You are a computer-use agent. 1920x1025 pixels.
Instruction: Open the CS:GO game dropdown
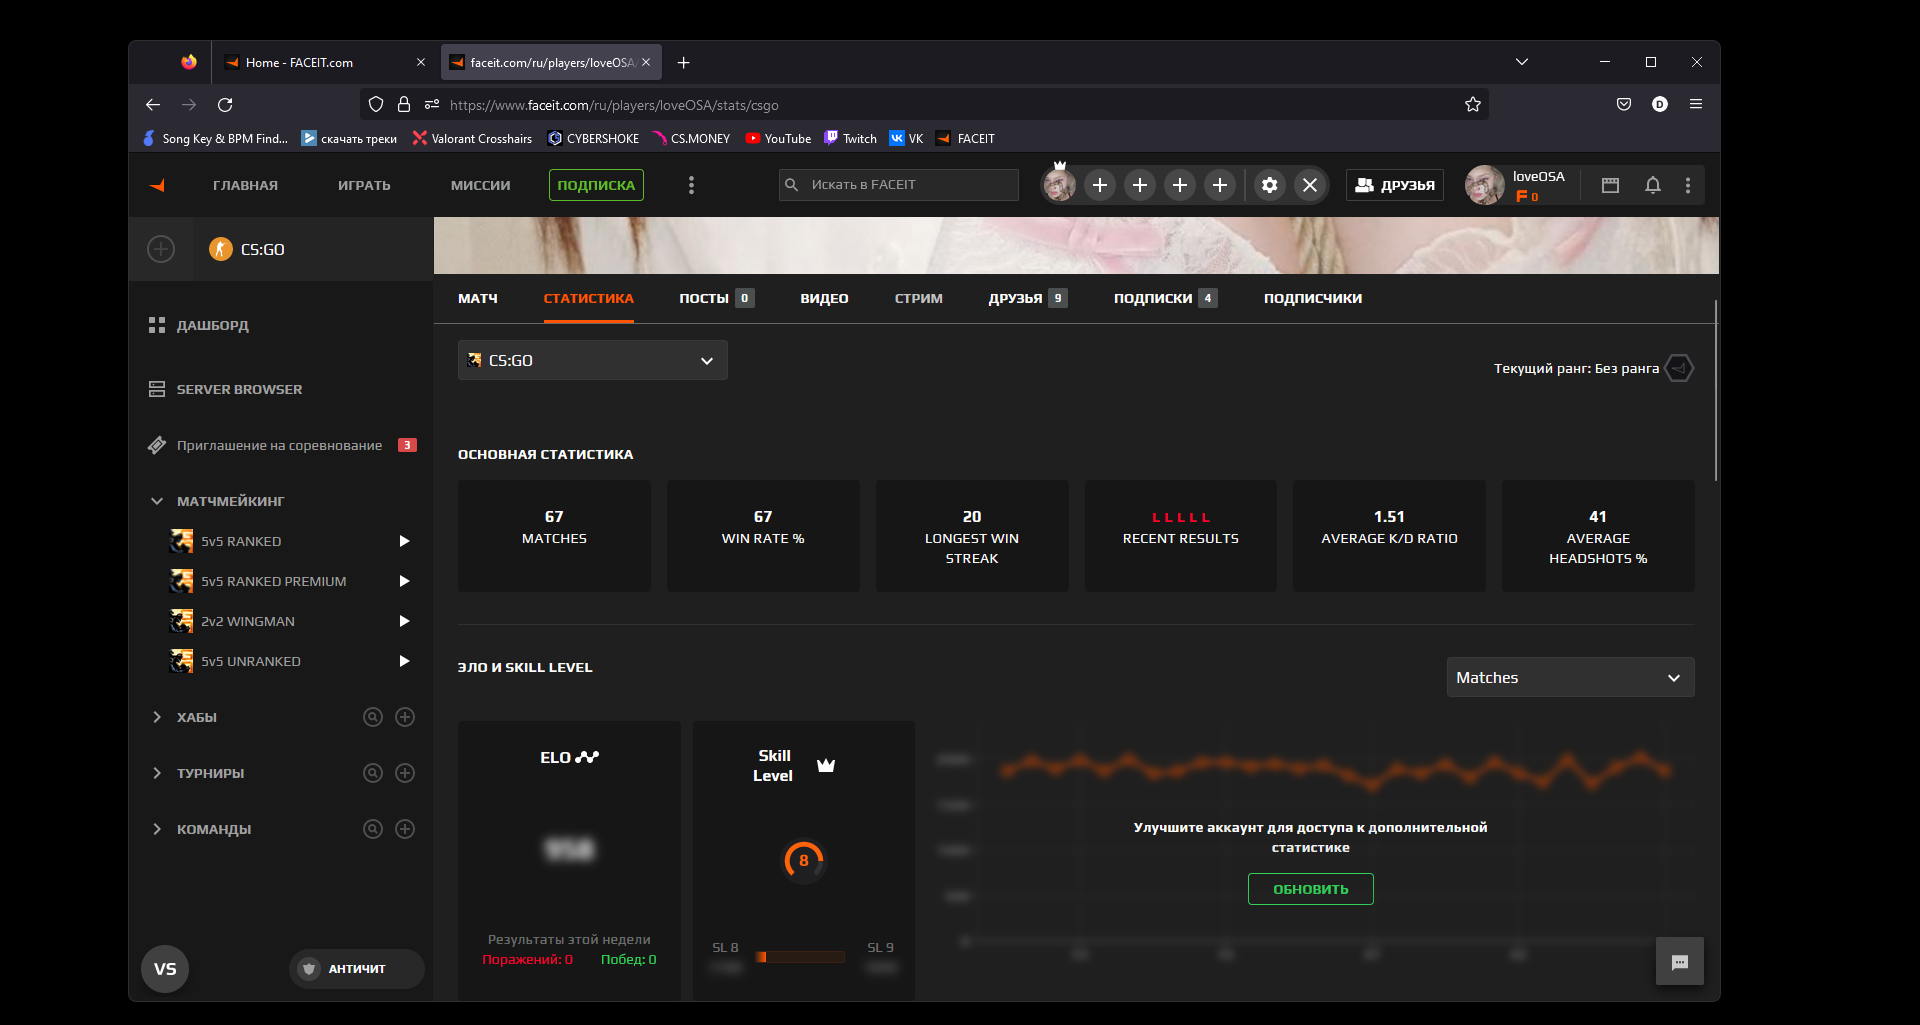(x=592, y=360)
